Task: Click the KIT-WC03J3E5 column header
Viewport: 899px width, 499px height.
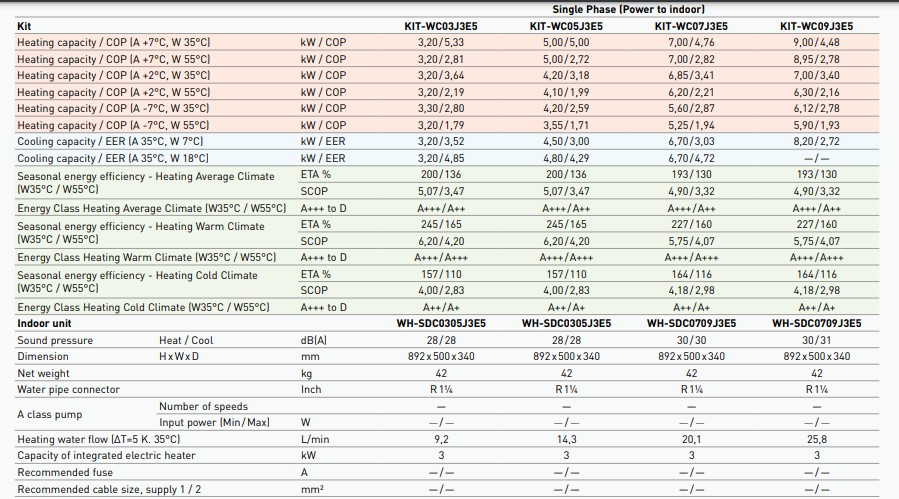Action: click(441, 26)
